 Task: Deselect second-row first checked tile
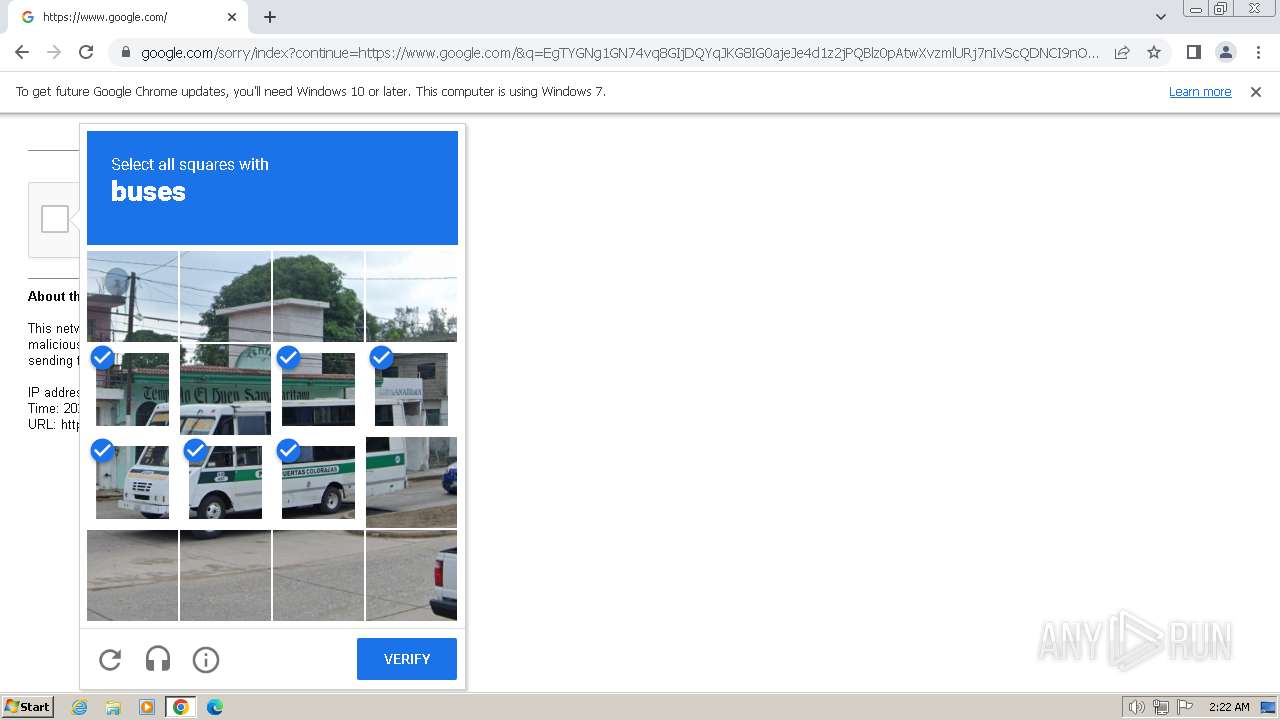pos(132,389)
